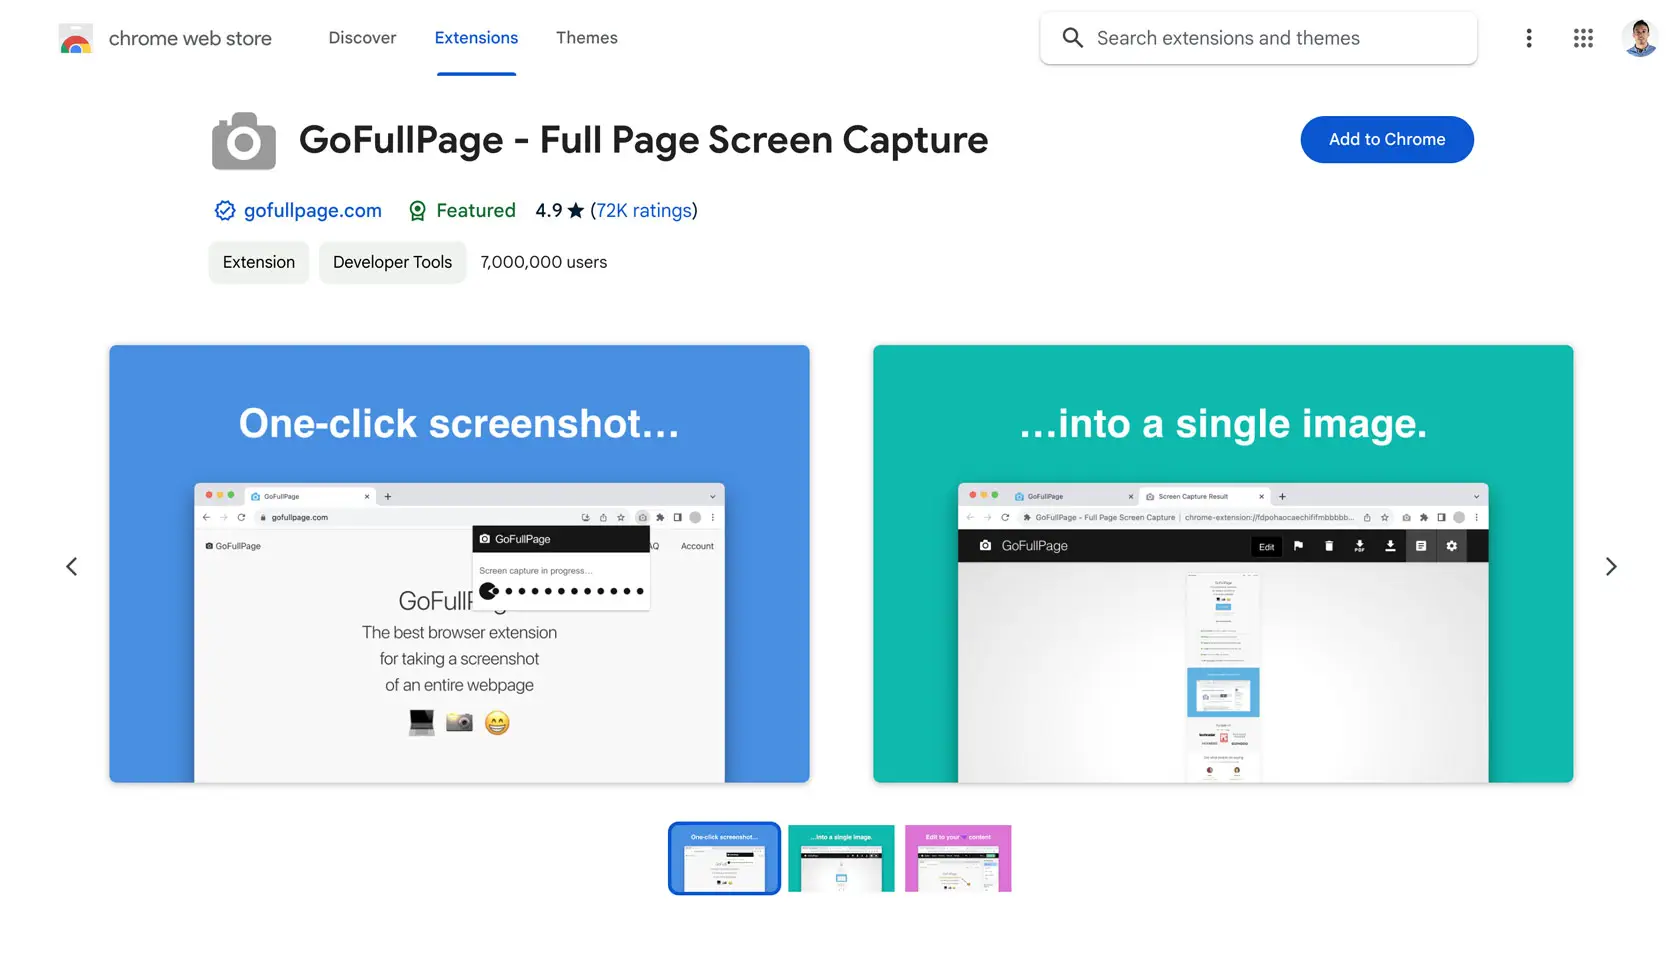Open the into a single image slide
The height and width of the screenshot is (960, 1680).
coord(1223,564)
